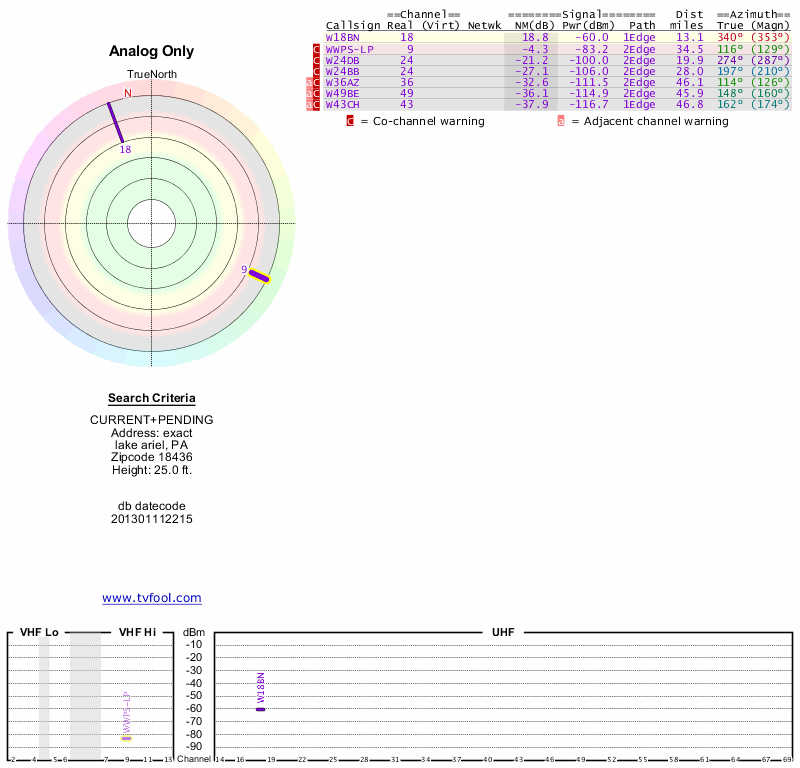
Task: Click the red N marker on the radar
Action: 127,94
